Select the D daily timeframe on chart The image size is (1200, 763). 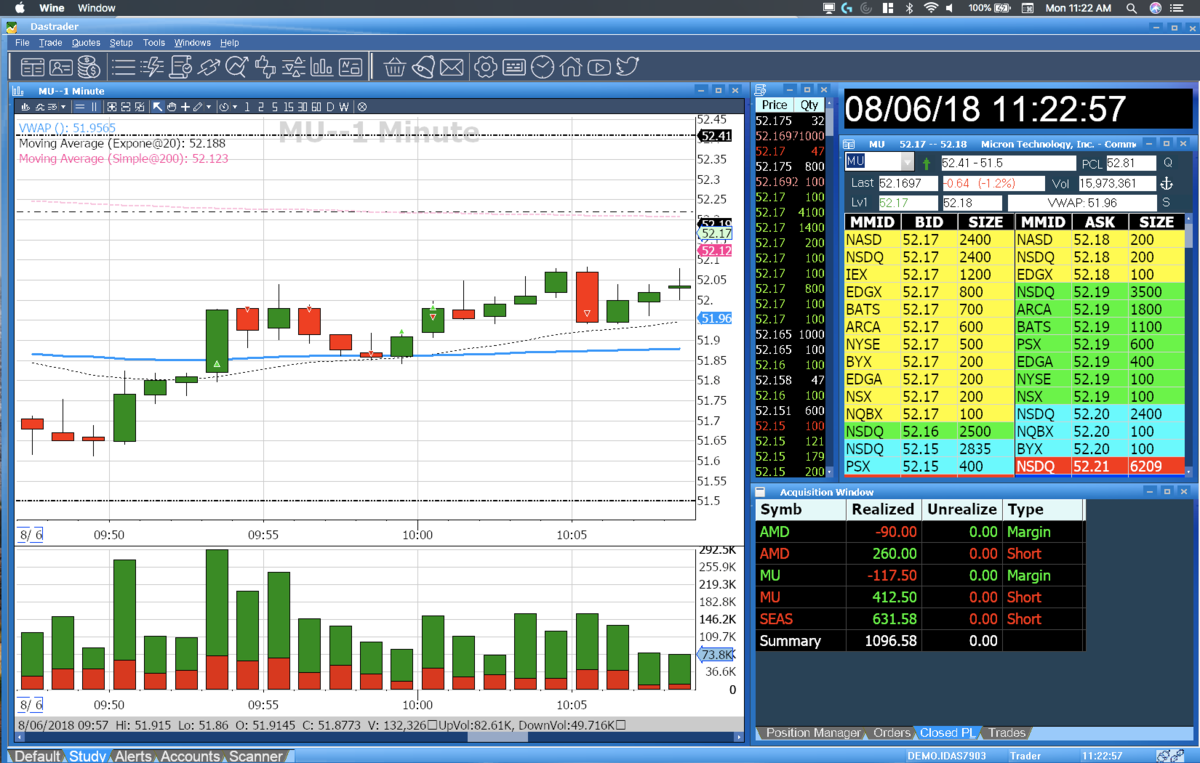tap(330, 107)
